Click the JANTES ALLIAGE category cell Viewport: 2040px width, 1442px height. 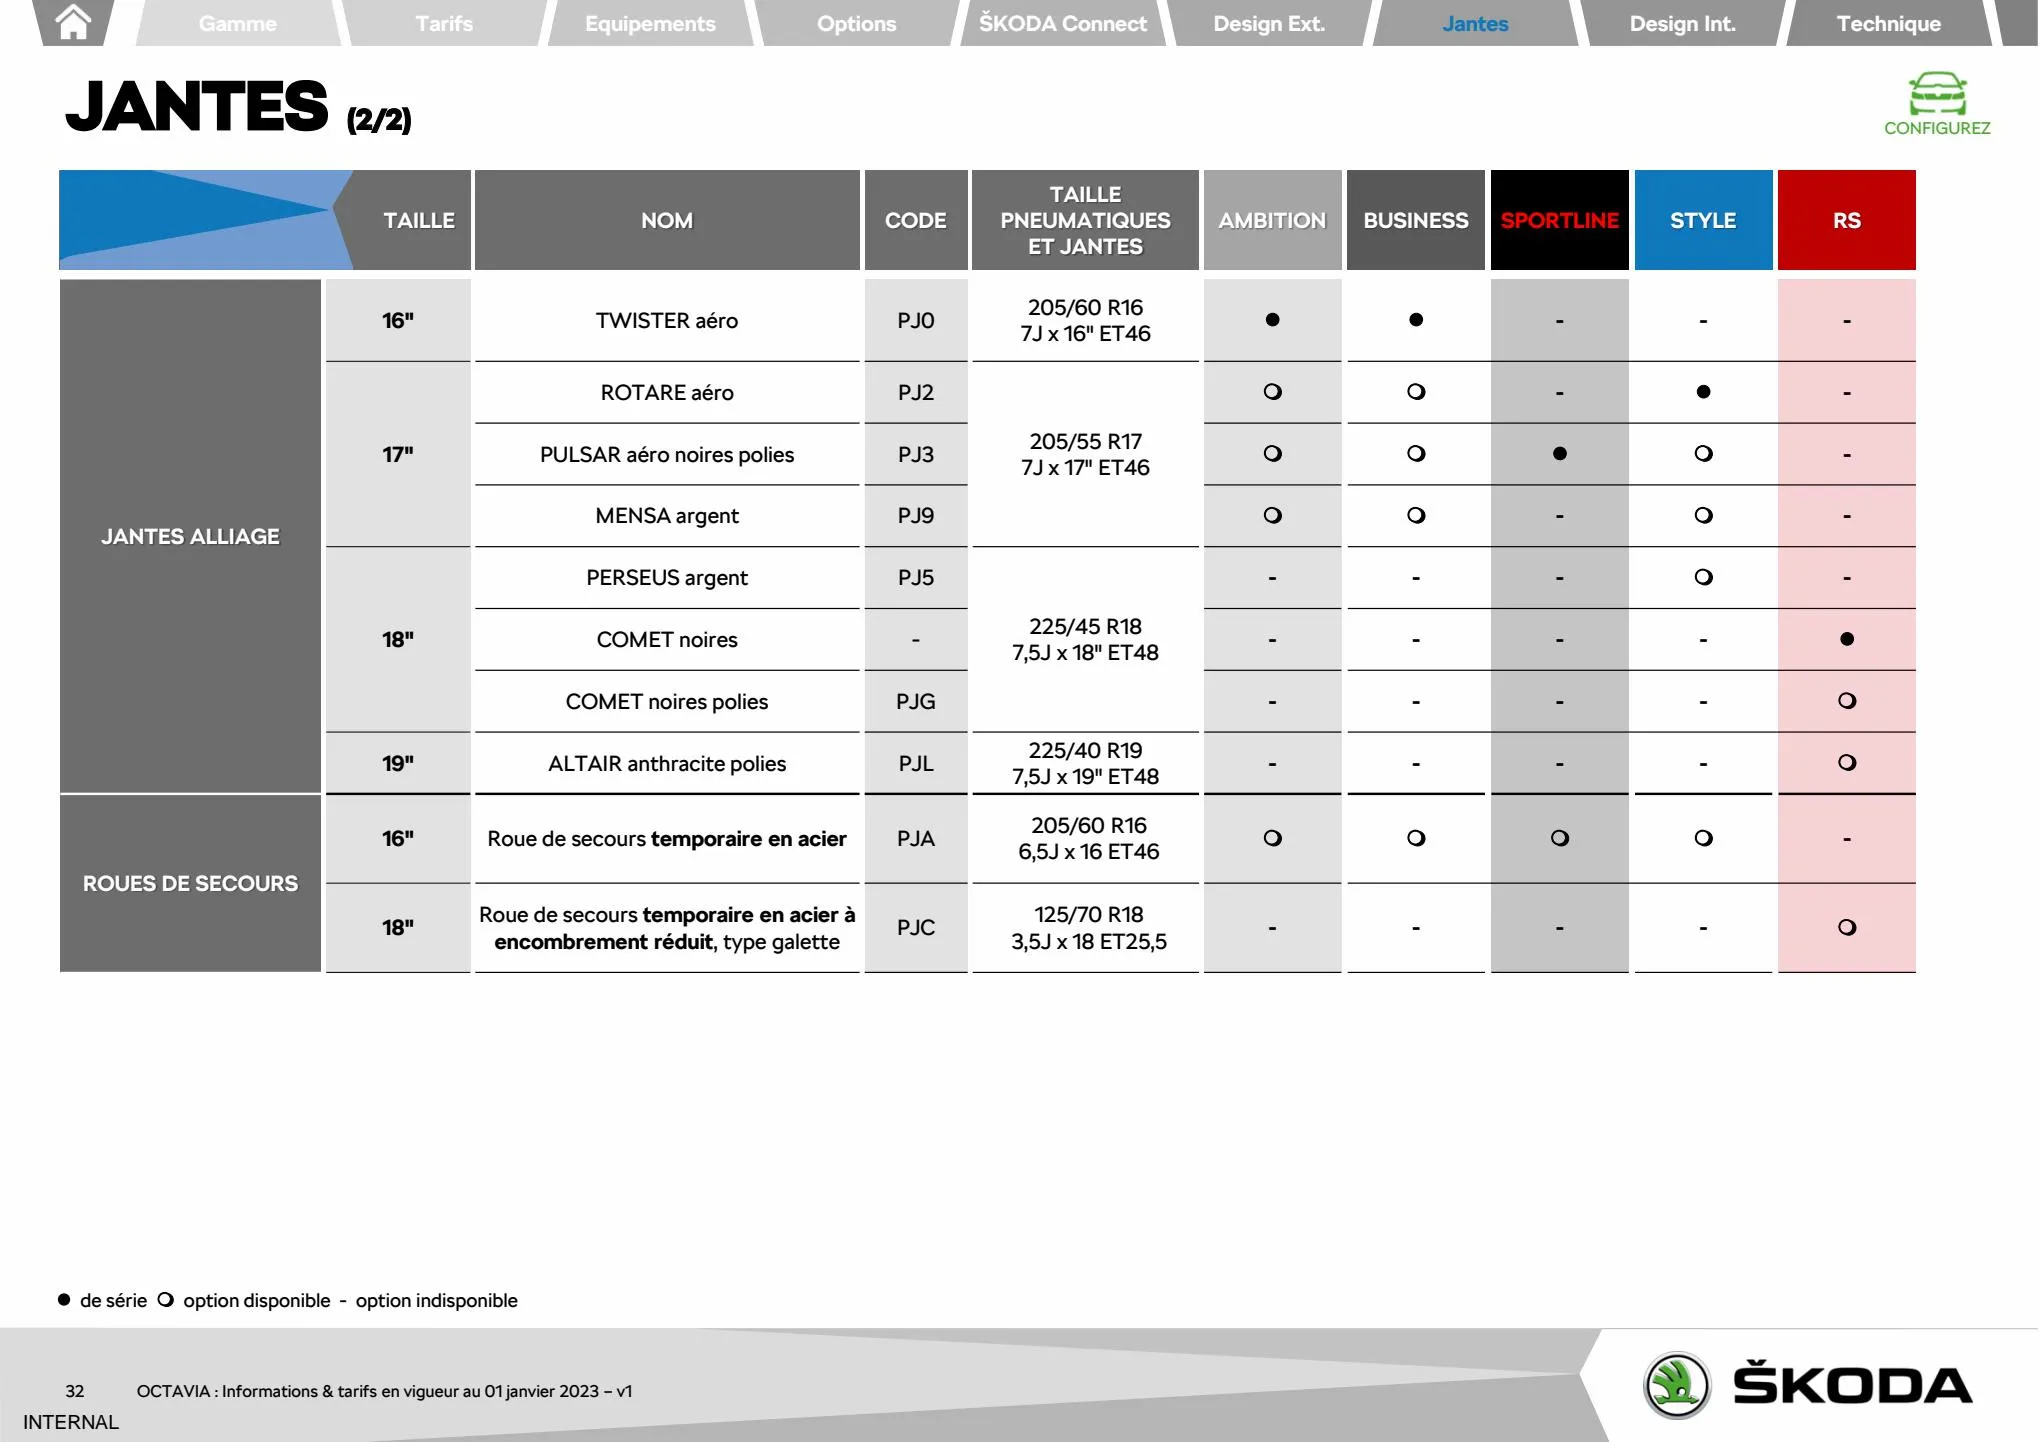(190, 537)
